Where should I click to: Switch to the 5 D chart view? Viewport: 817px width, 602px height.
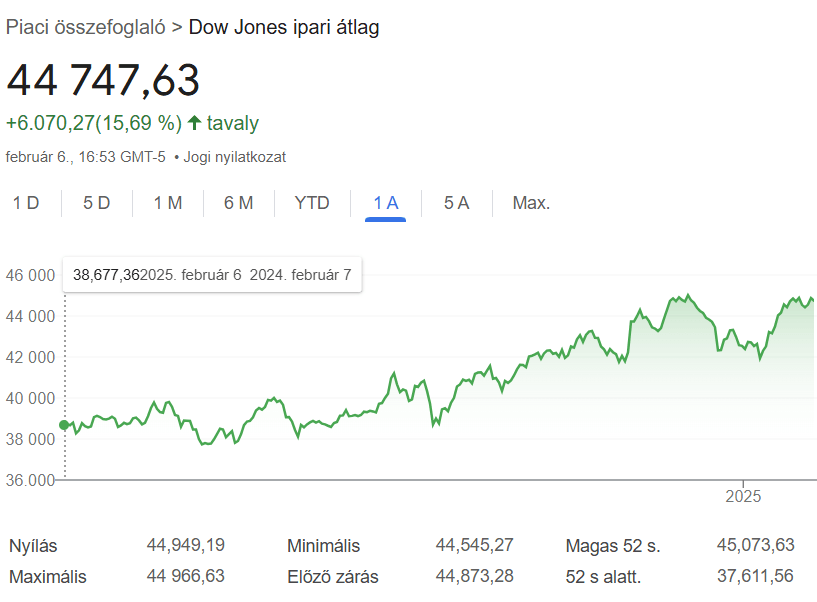point(95,202)
